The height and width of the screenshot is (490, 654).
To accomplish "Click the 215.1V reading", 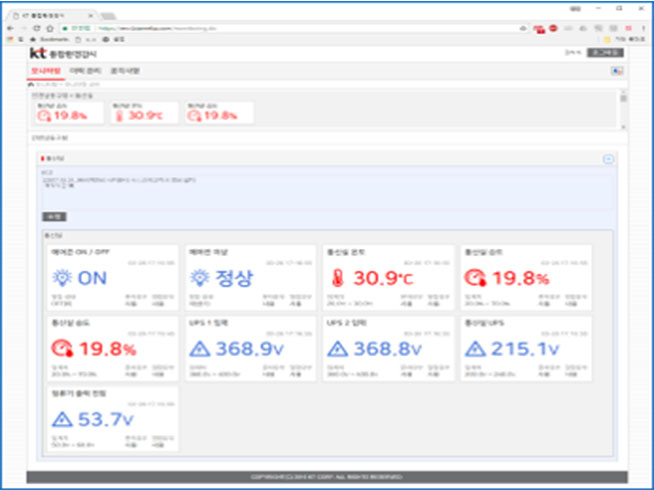I will [525, 349].
